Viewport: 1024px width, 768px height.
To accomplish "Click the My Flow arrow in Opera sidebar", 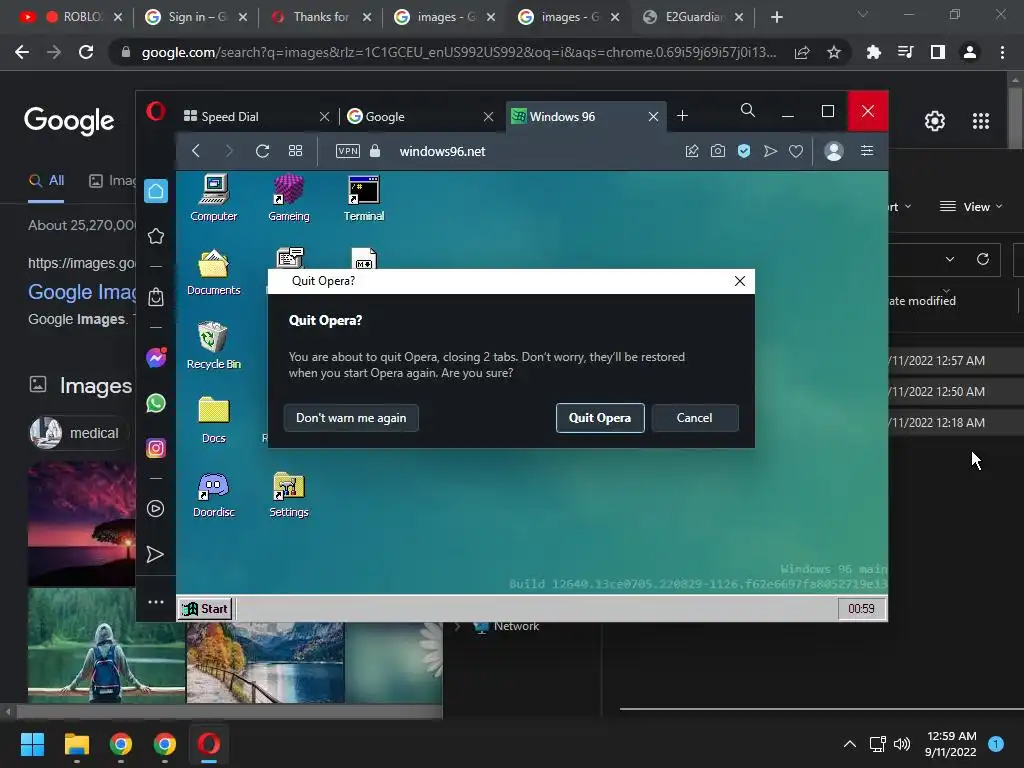I will tap(155, 554).
